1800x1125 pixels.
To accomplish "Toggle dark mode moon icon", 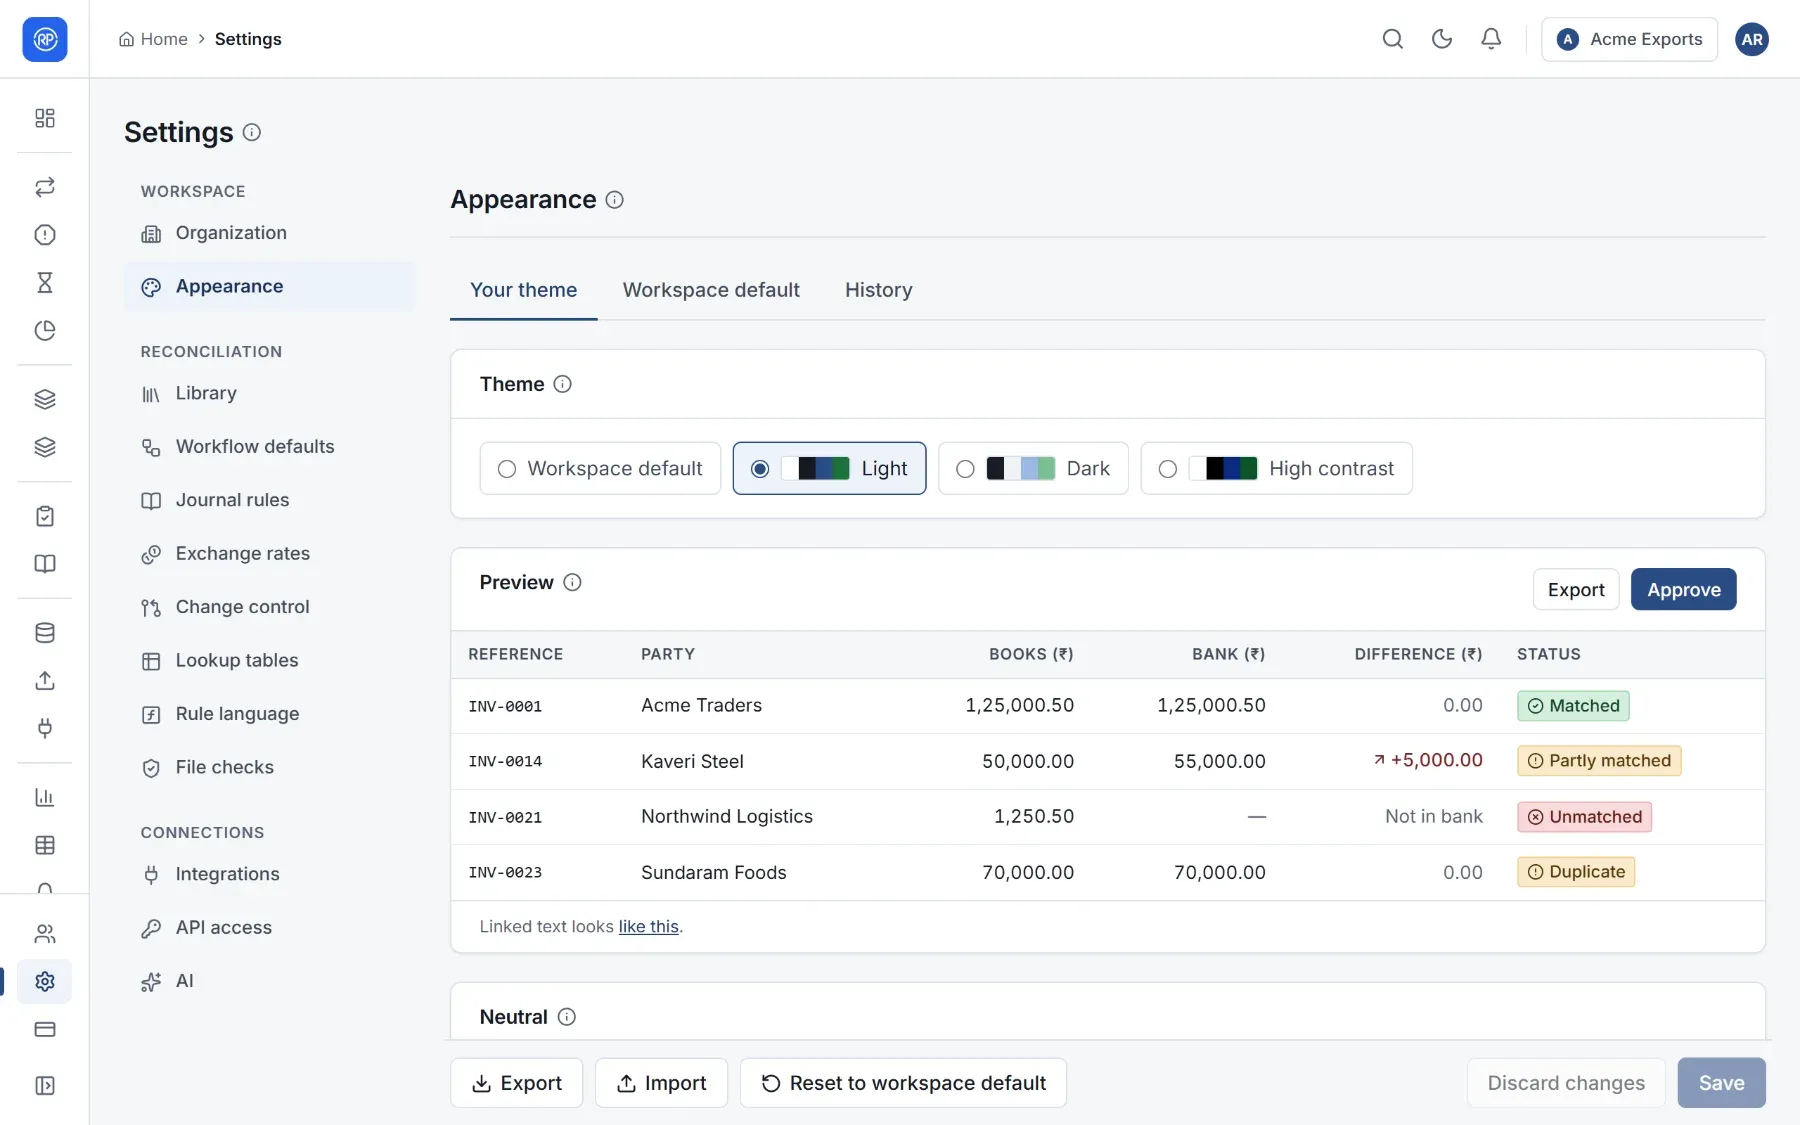I will (x=1441, y=39).
